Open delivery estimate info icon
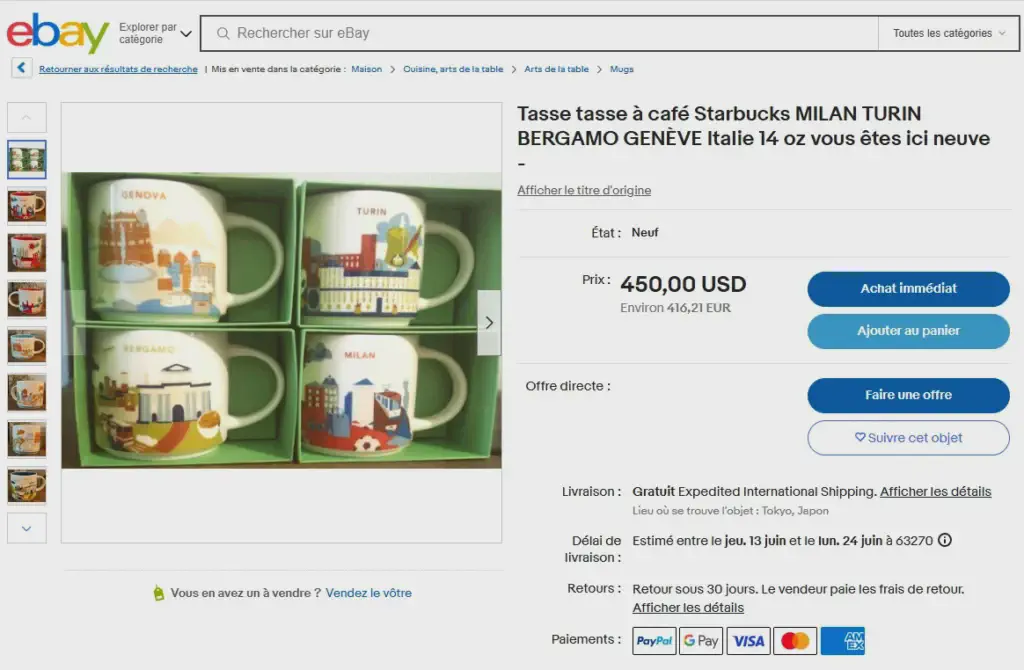 tap(944, 540)
